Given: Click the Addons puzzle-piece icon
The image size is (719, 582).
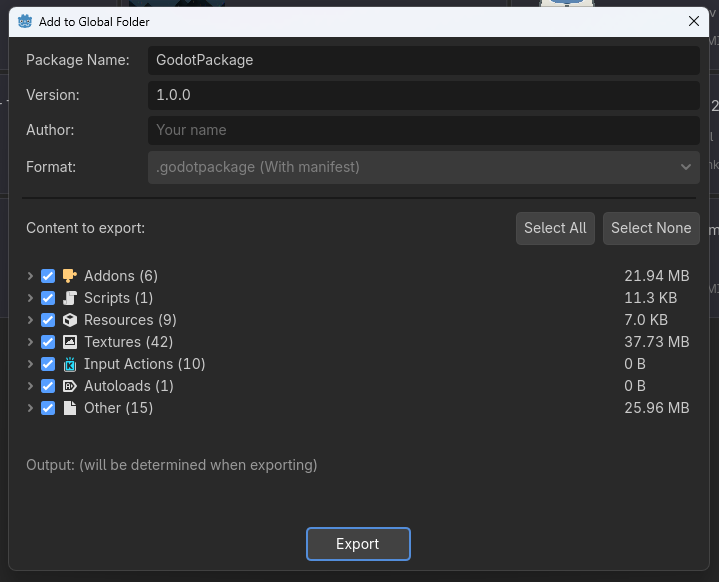Looking at the screenshot, I should tap(70, 276).
